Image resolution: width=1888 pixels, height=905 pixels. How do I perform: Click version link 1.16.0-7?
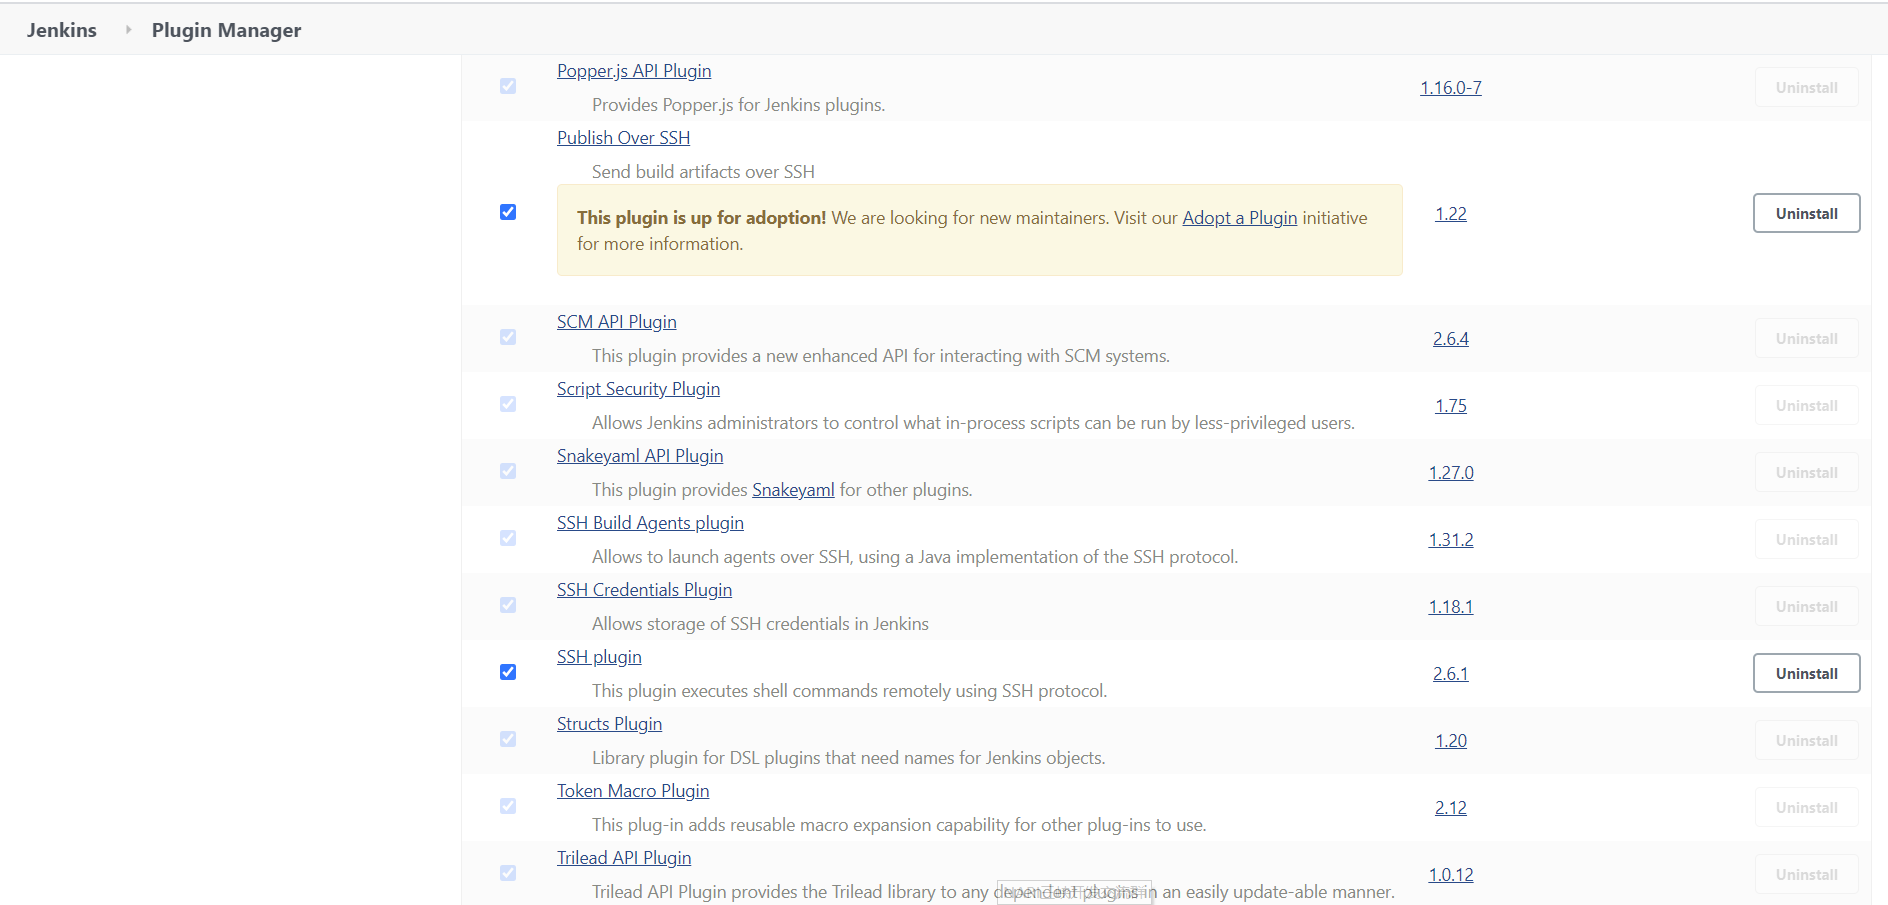coord(1450,88)
